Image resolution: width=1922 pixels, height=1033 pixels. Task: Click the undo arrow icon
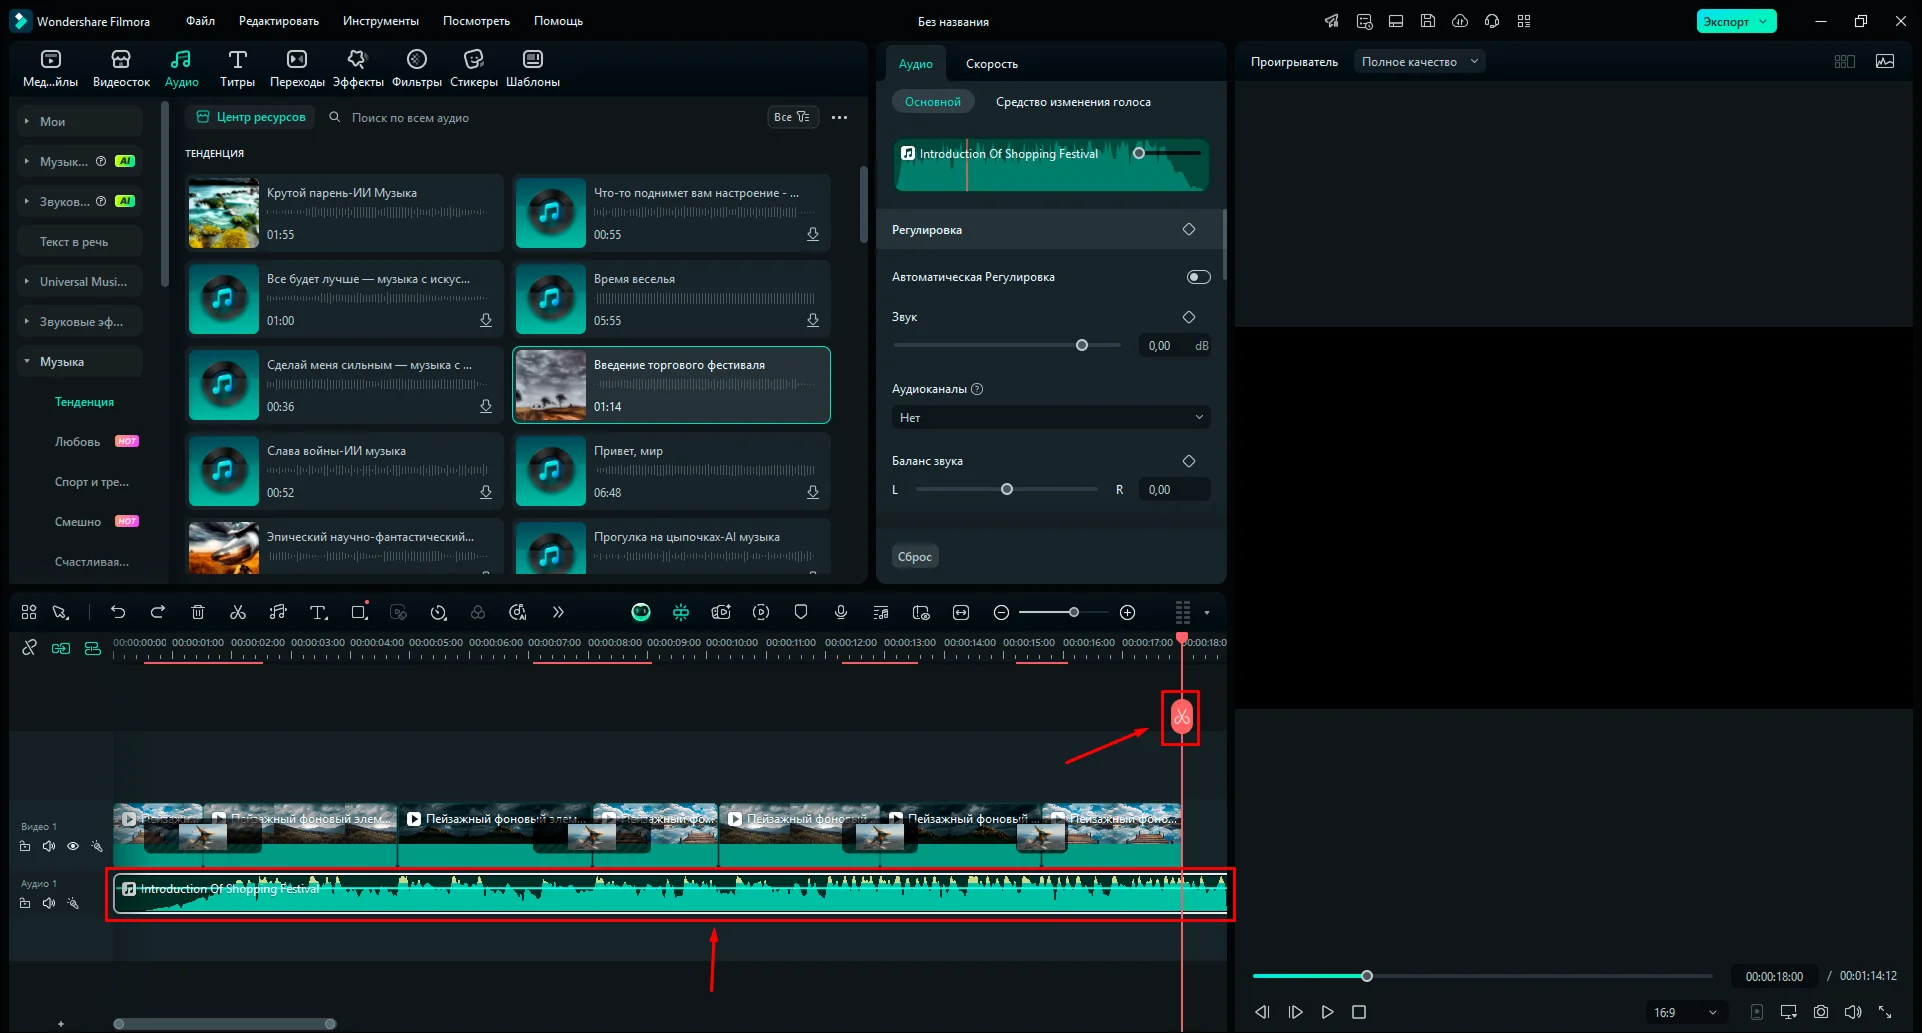[118, 612]
